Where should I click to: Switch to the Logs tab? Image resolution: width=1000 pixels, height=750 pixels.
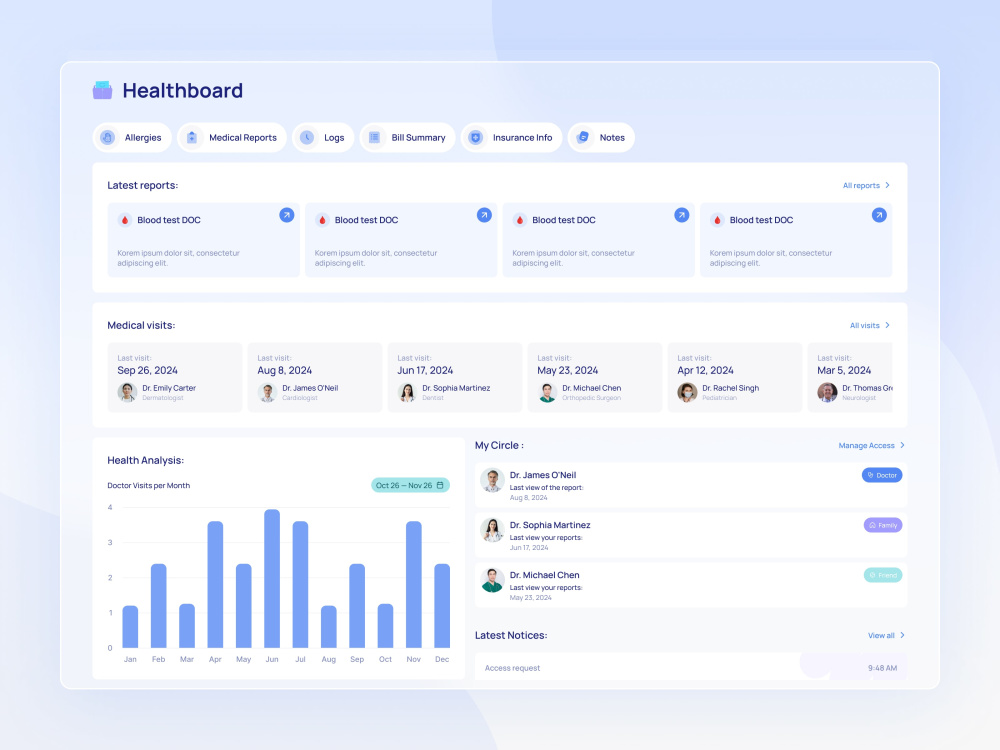(x=323, y=137)
